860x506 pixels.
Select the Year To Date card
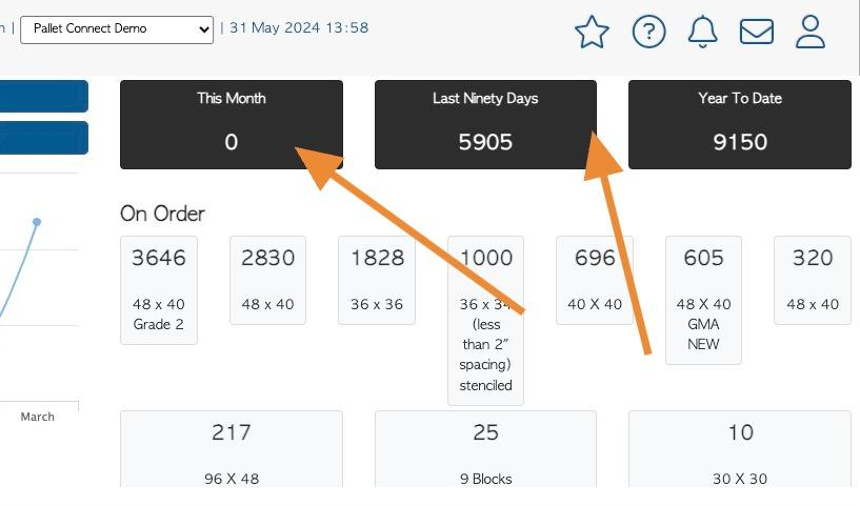(x=739, y=124)
